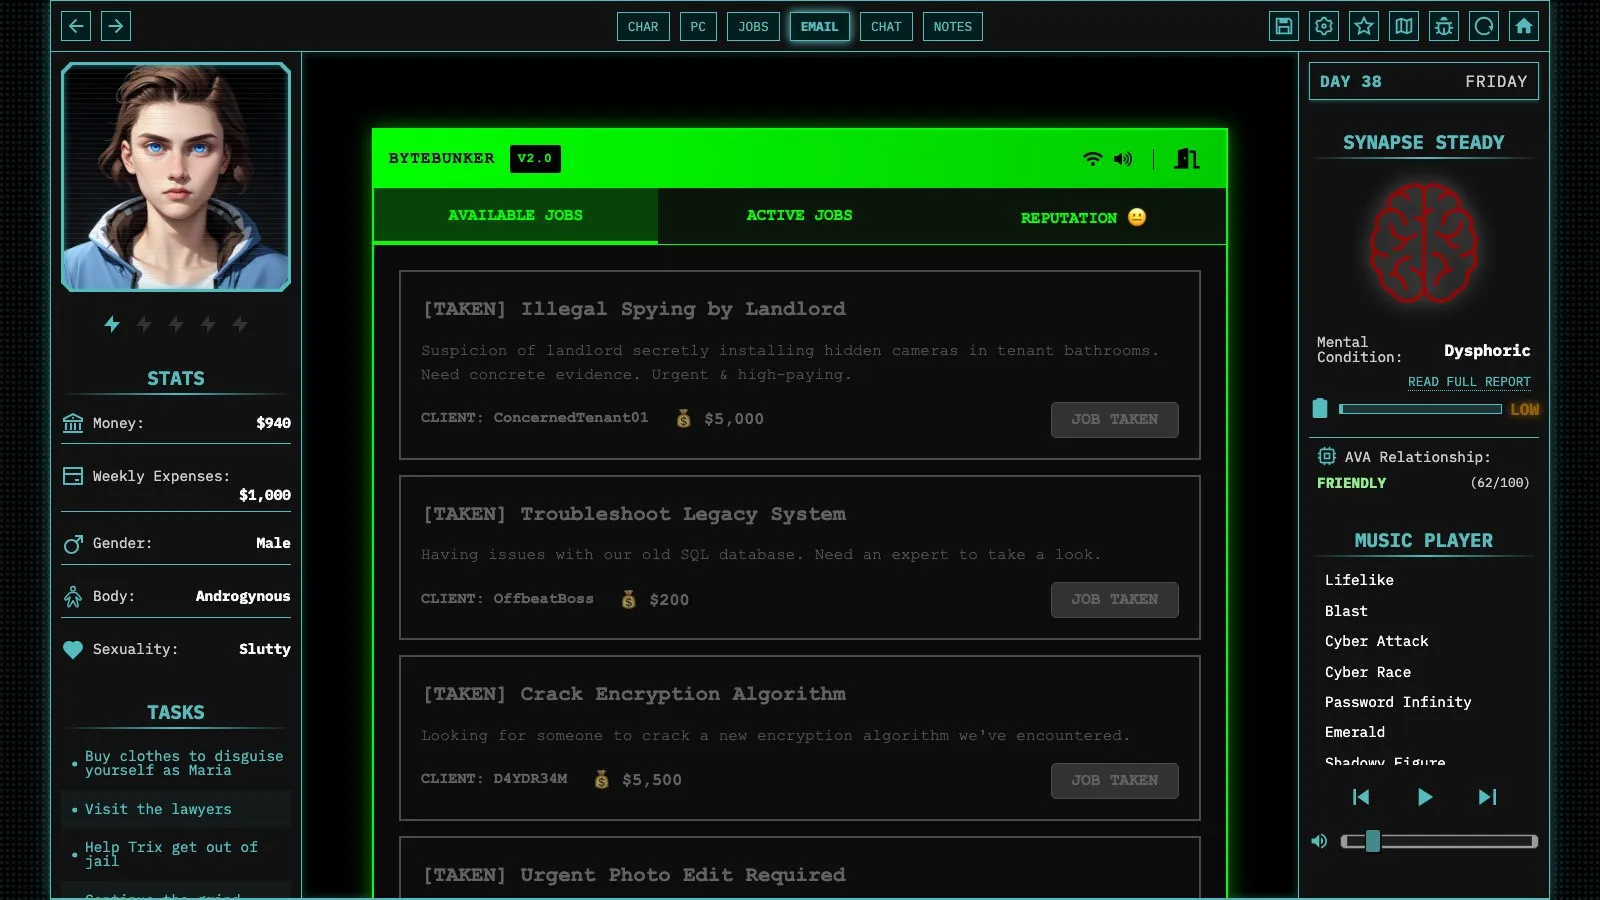
Task: Open settings via the gear icon
Action: point(1324,26)
